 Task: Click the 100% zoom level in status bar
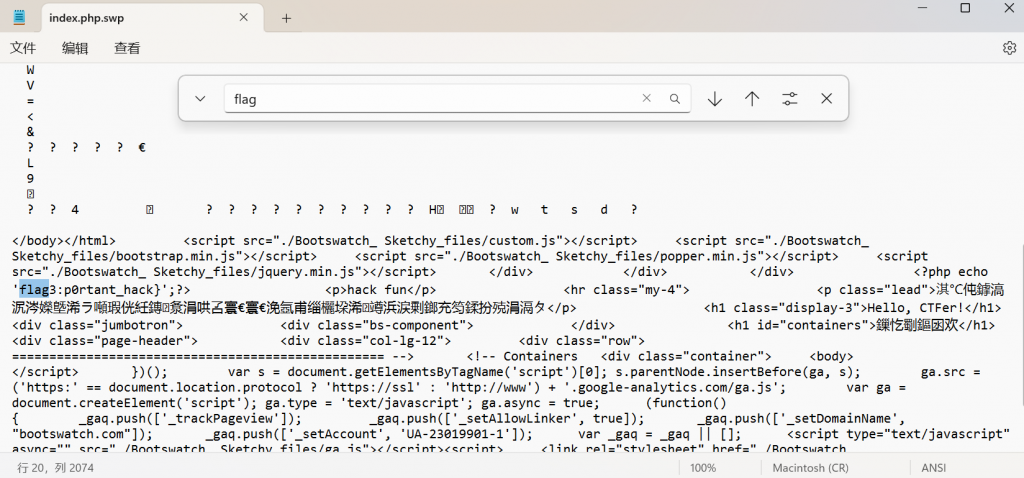[703, 468]
